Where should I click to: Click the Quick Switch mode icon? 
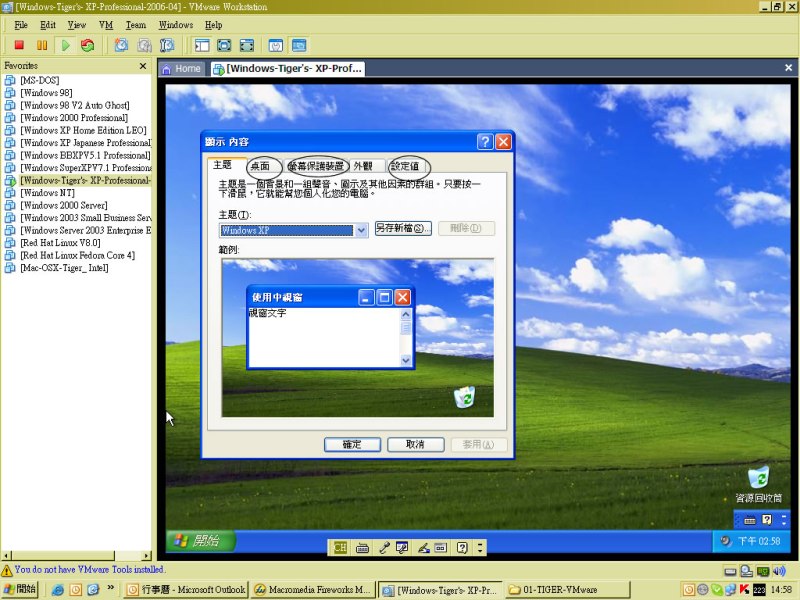tap(224, 45)
